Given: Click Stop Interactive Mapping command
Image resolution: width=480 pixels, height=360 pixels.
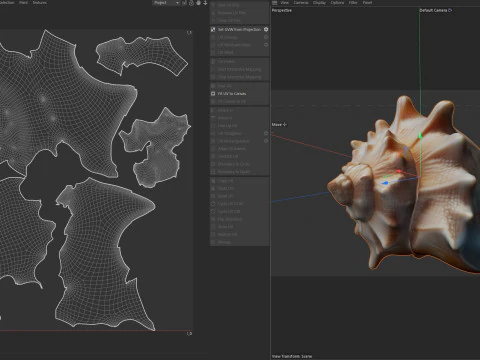Looking at the screenshot, I should point(239,77).
